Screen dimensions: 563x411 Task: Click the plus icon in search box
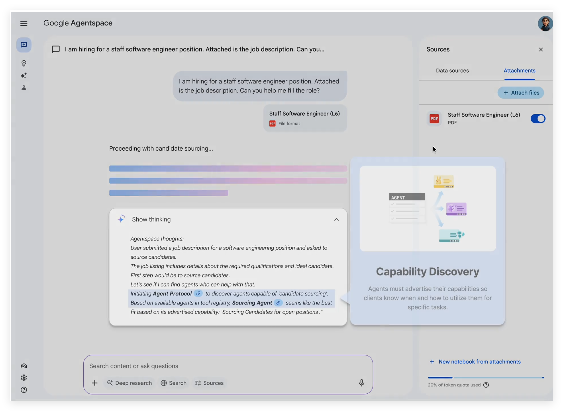point(94,383)
